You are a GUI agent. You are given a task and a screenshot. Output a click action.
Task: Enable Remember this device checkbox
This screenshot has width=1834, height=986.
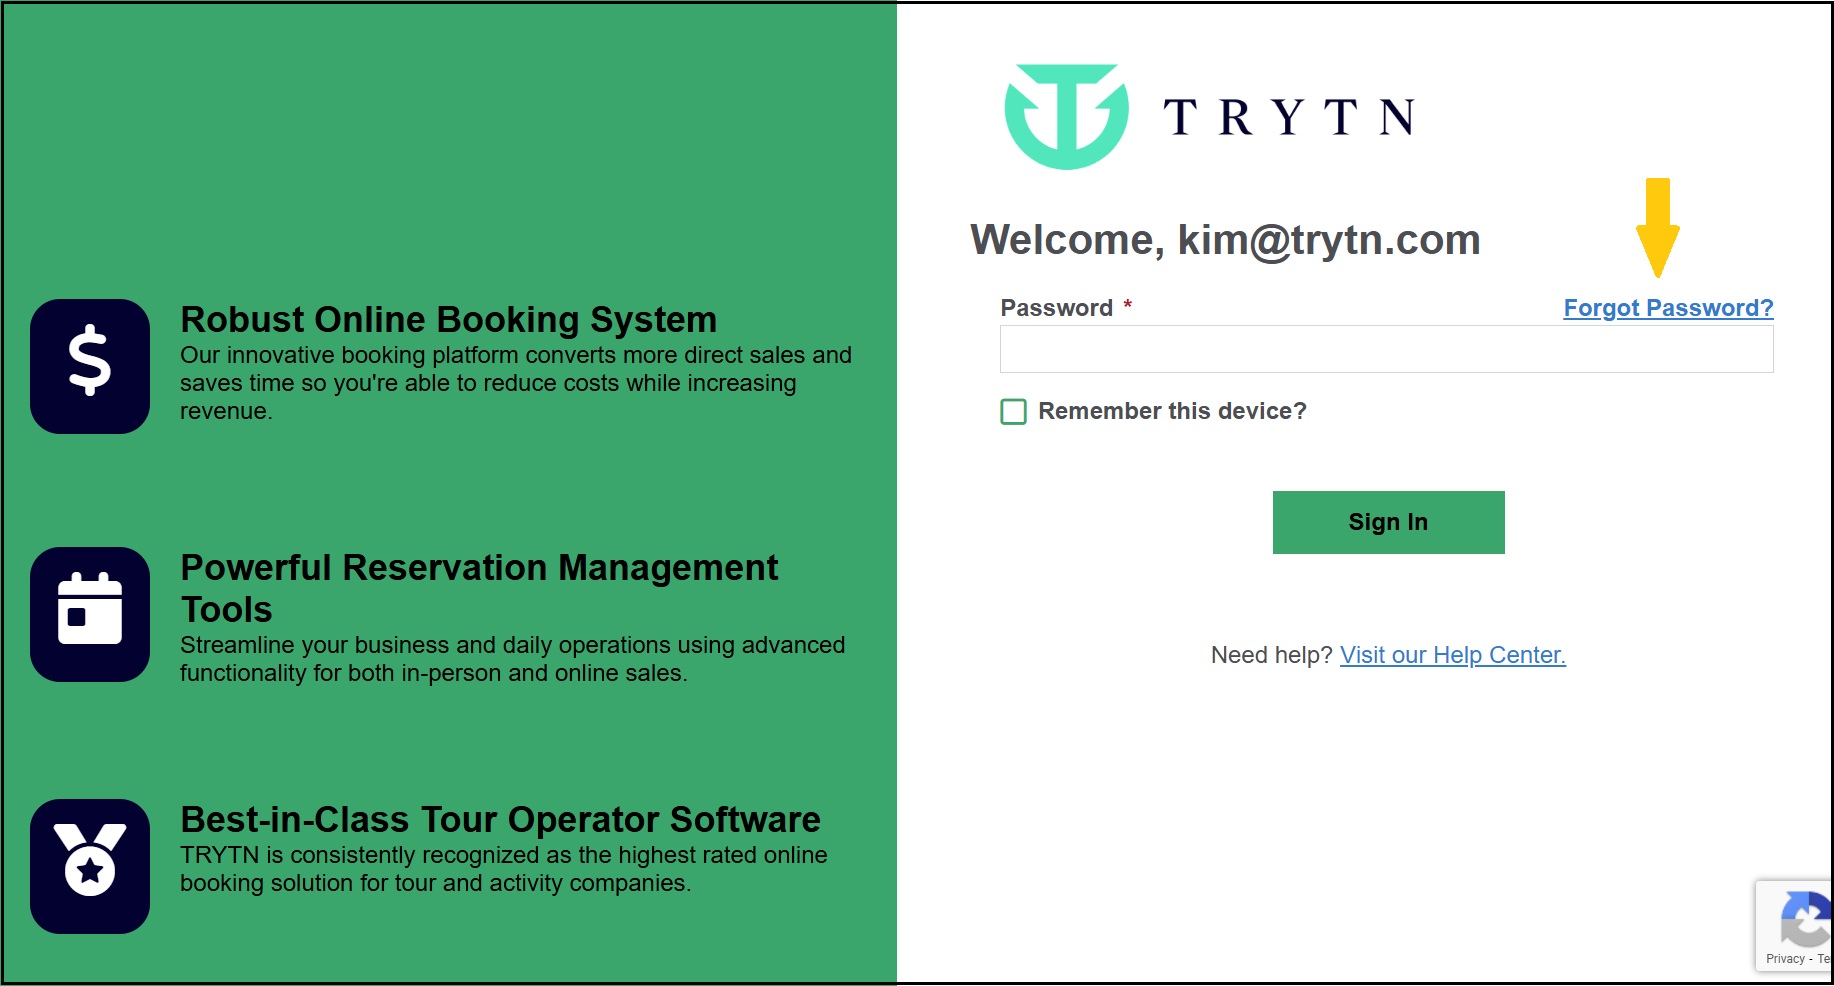click(x=1013, y=412)
